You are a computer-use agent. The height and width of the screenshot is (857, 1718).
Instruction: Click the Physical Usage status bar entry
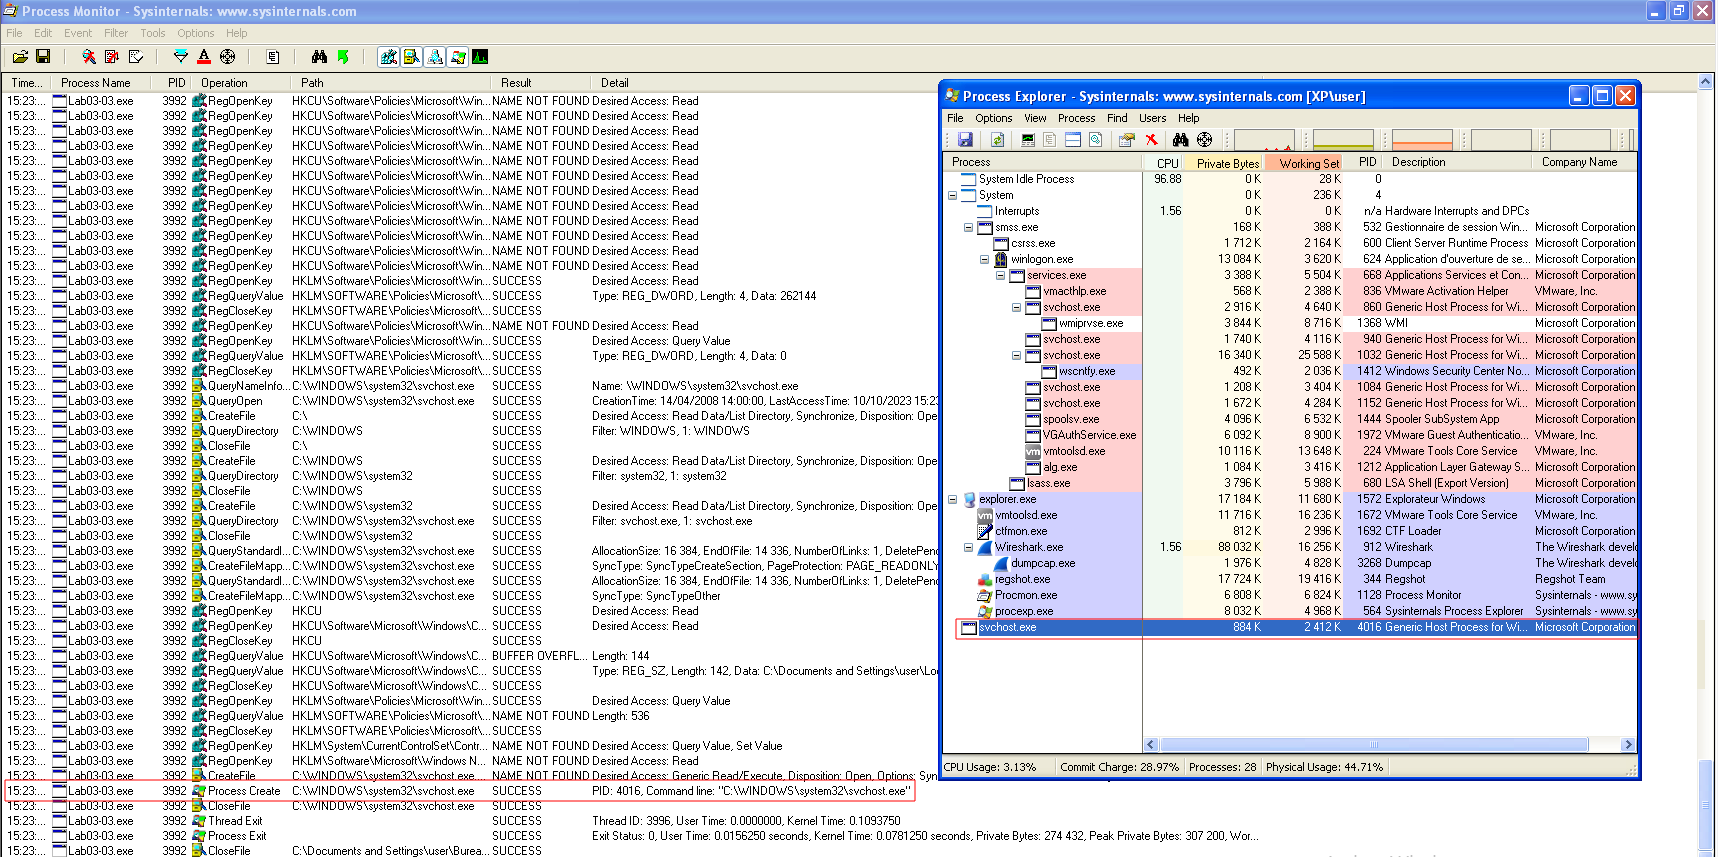(x=1324, y=768)
